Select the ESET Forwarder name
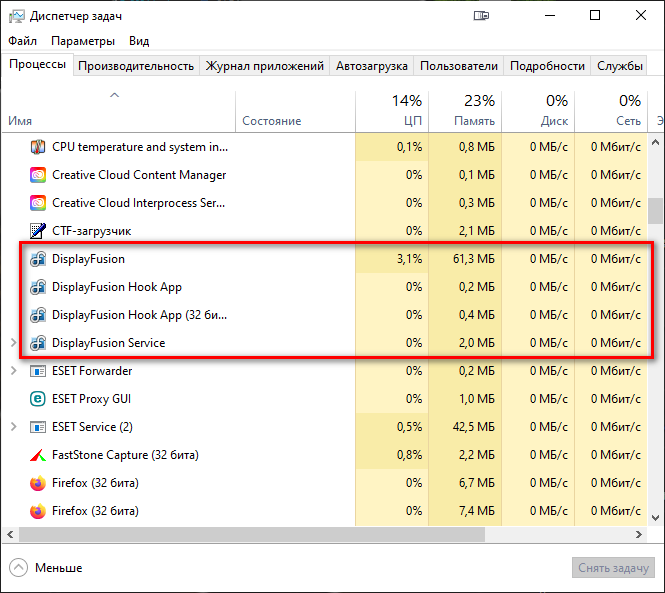This screenshot has height=593, width=665. (x=92, y=371)
